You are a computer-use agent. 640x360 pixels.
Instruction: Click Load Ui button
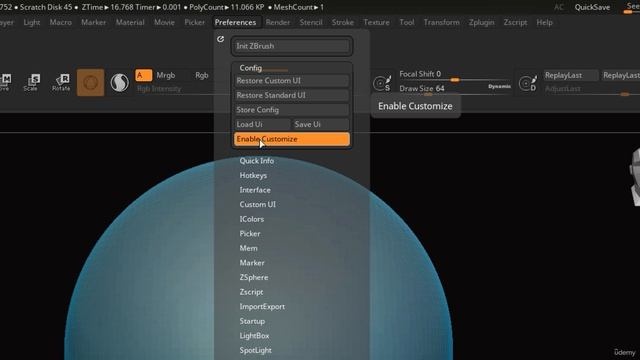(262, 124)
